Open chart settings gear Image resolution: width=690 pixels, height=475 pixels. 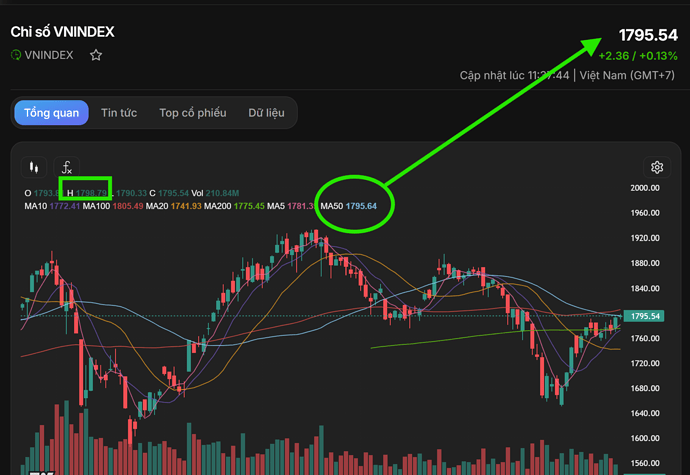(657, 167)
